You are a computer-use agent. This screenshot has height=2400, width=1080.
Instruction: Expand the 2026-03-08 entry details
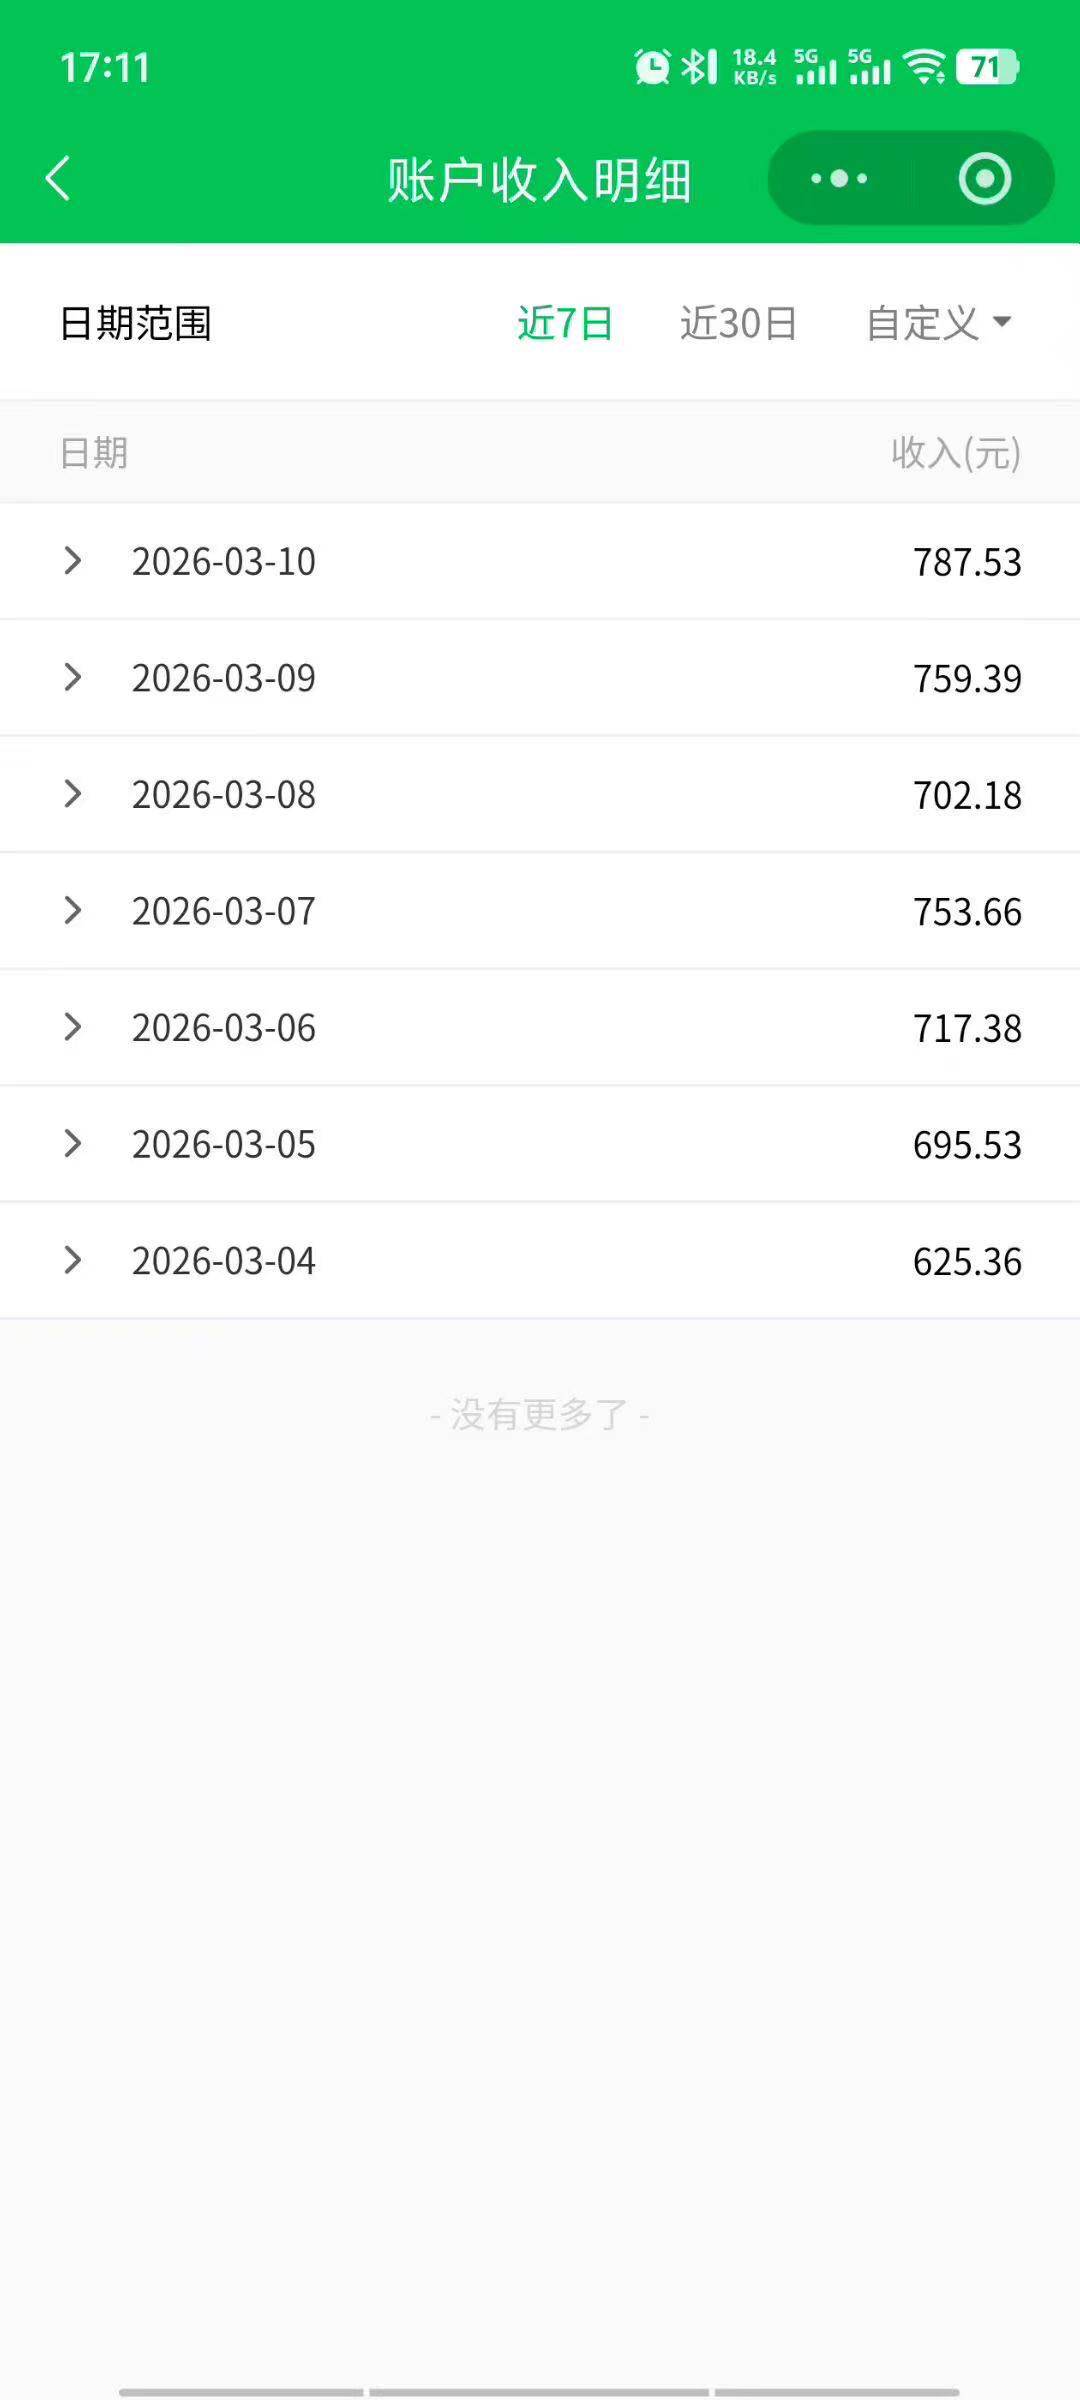pos(72,794)
